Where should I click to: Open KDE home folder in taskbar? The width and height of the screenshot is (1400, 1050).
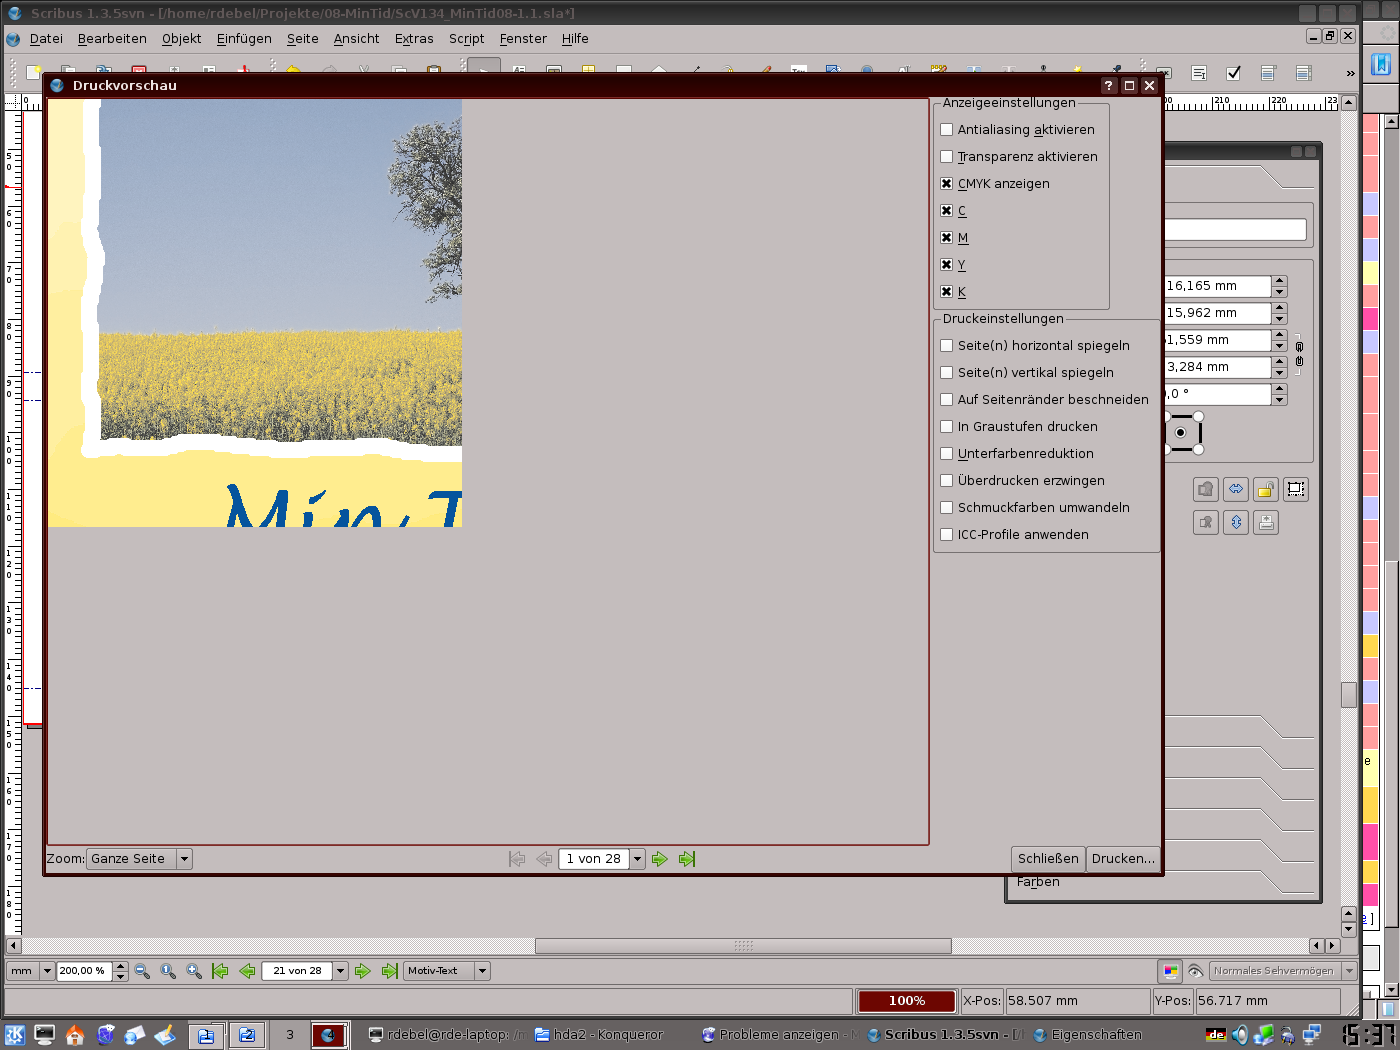[x=75, y=1035]
